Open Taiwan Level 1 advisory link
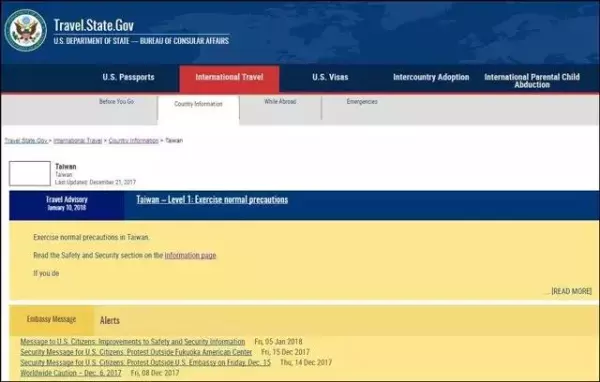Screen dimensions: 600x382 212,200
